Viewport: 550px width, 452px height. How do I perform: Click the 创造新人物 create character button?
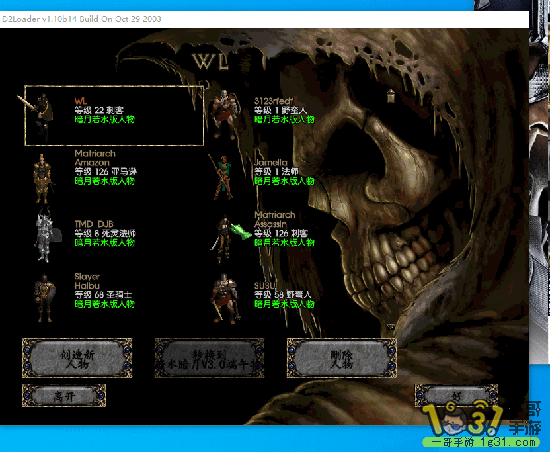coord(77,358)
